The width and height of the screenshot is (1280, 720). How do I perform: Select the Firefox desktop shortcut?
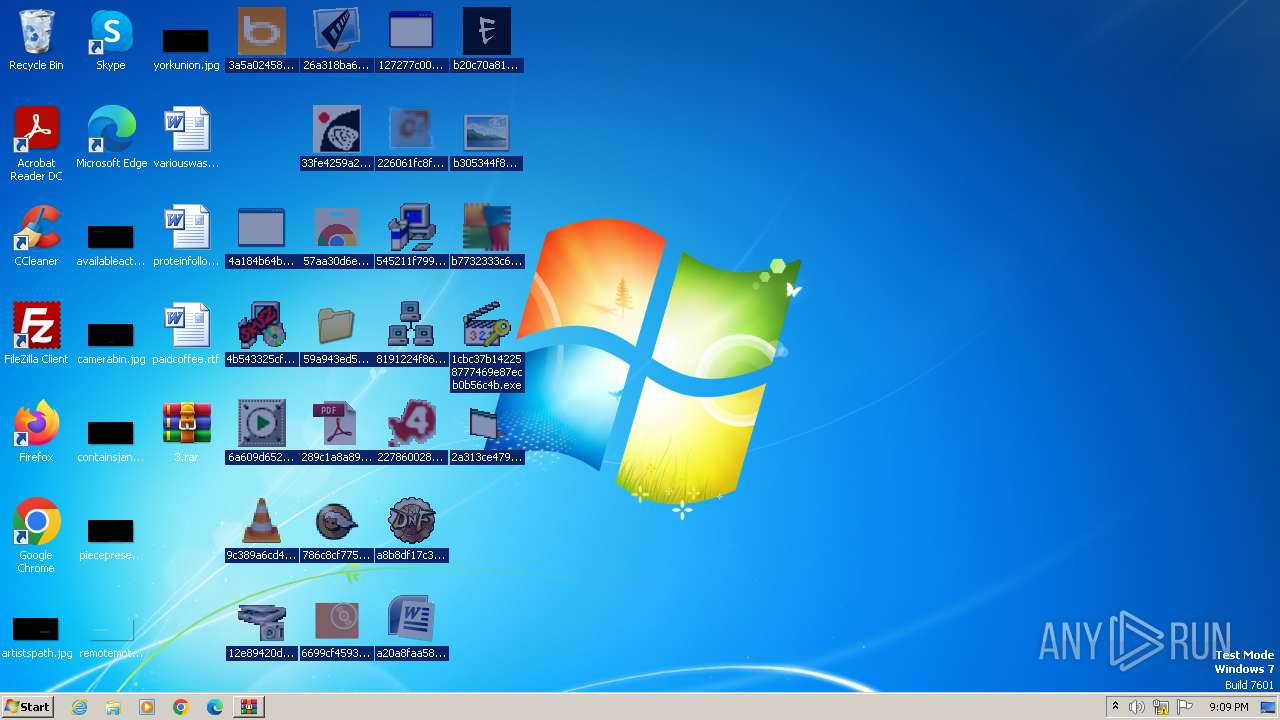(36, 424)
